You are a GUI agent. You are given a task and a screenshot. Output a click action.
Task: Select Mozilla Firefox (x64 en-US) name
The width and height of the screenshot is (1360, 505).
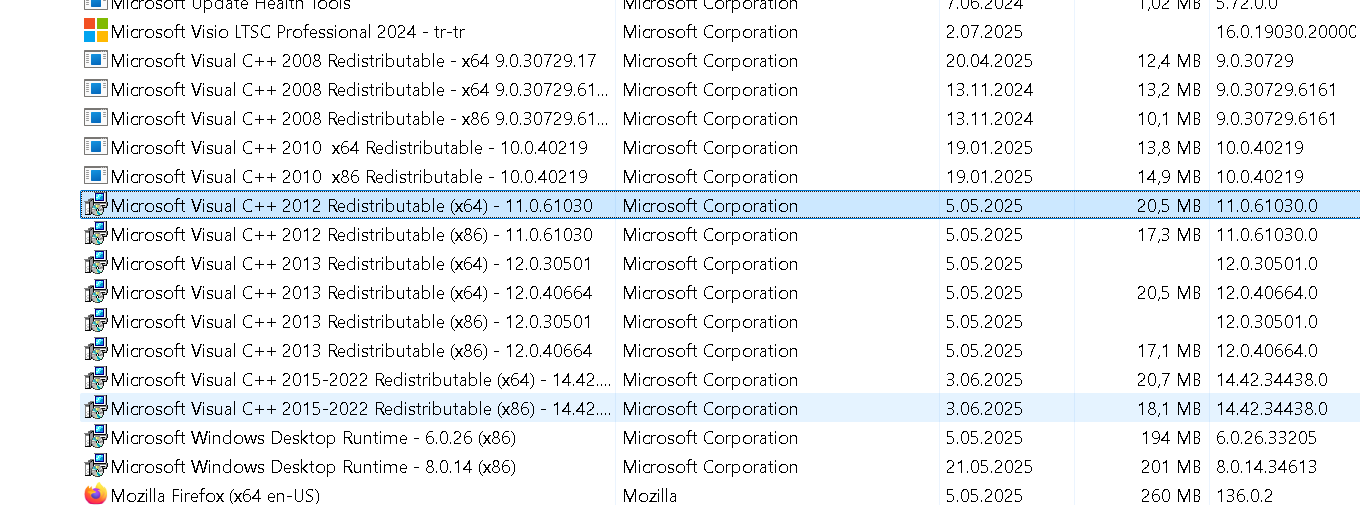click(x=215, y=496)
